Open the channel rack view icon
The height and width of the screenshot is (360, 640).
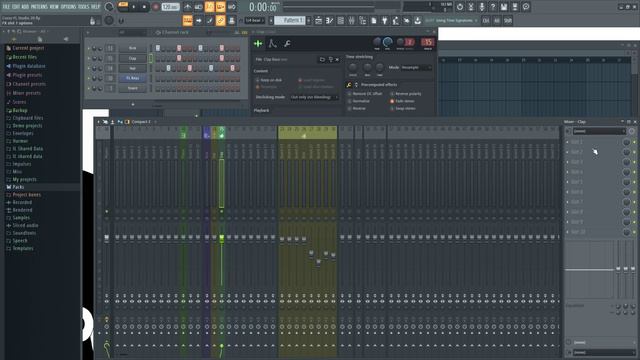click(x=340, y=20)
